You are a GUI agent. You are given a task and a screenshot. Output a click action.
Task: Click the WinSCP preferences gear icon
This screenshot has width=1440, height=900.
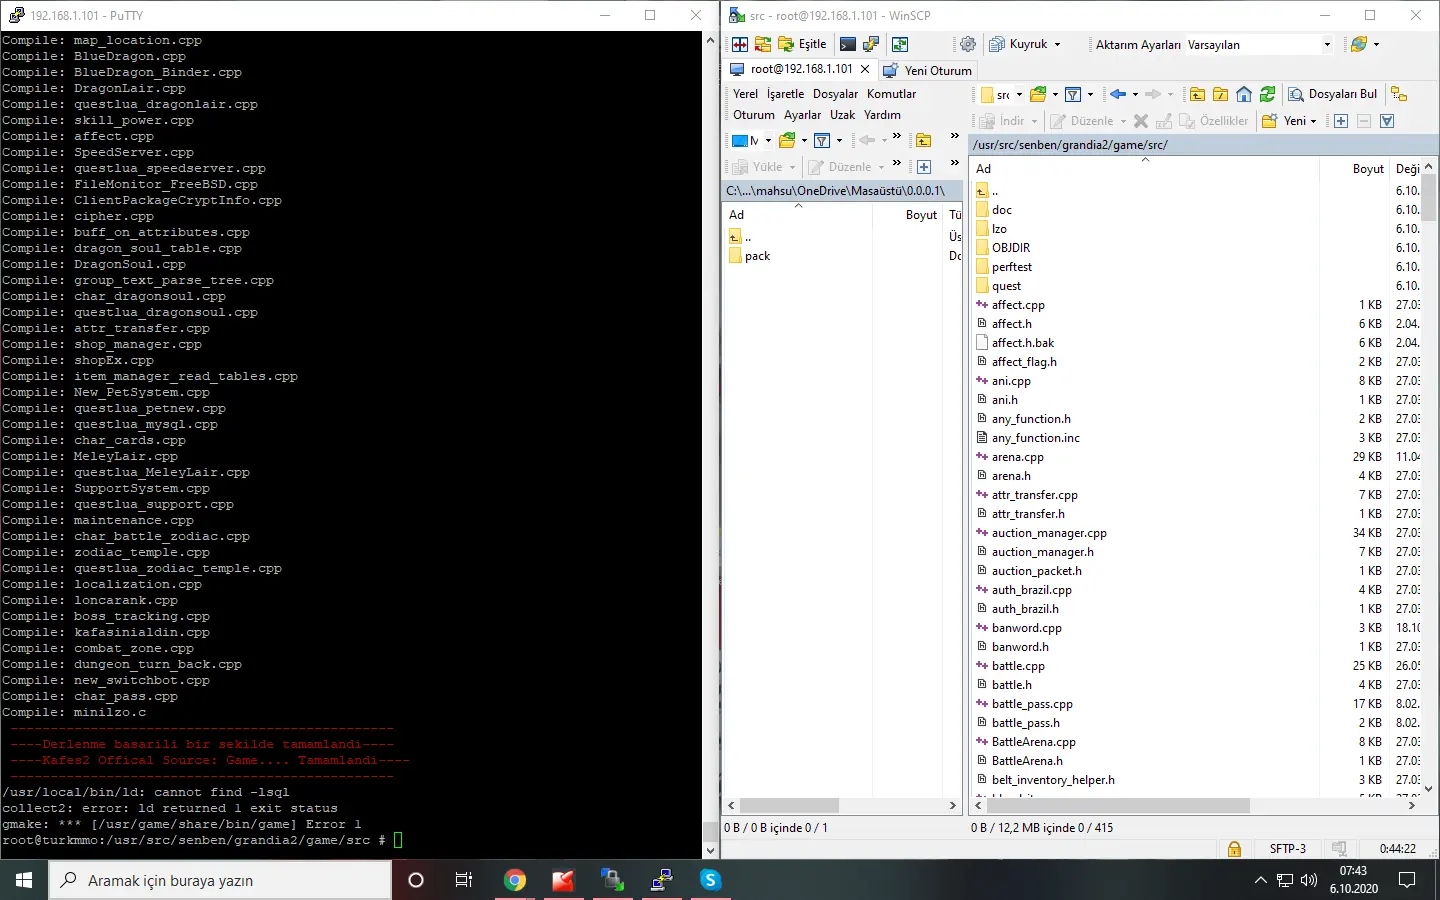[967, 44]
